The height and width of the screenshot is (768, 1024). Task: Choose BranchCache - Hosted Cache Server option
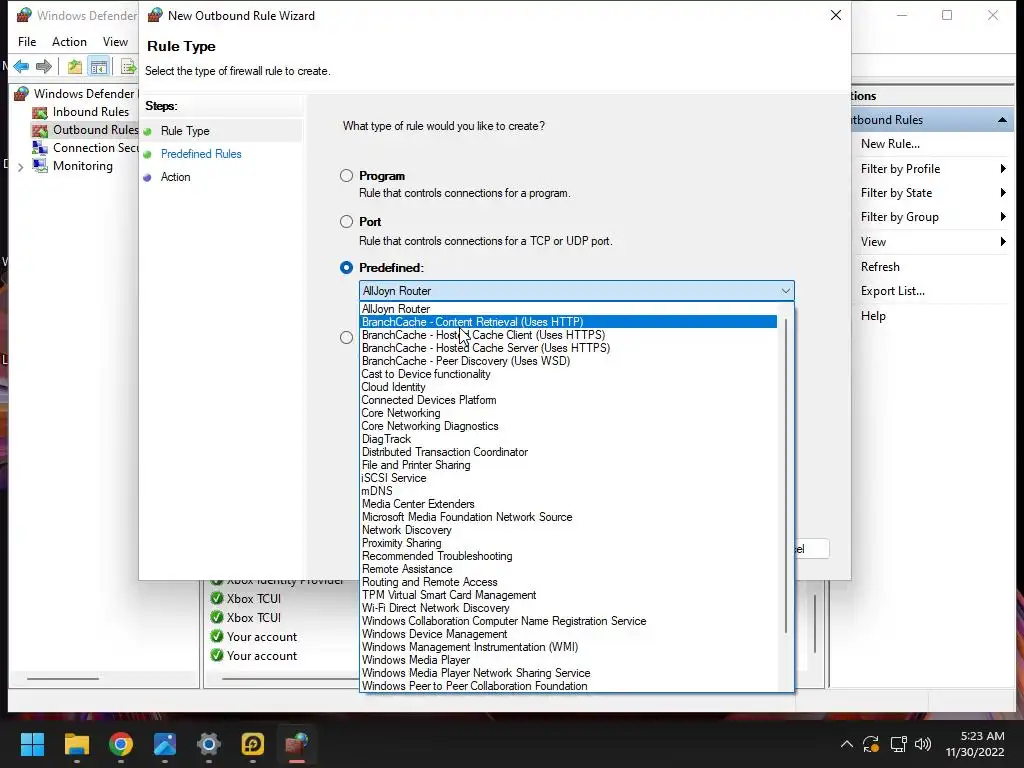click(569, 348)
